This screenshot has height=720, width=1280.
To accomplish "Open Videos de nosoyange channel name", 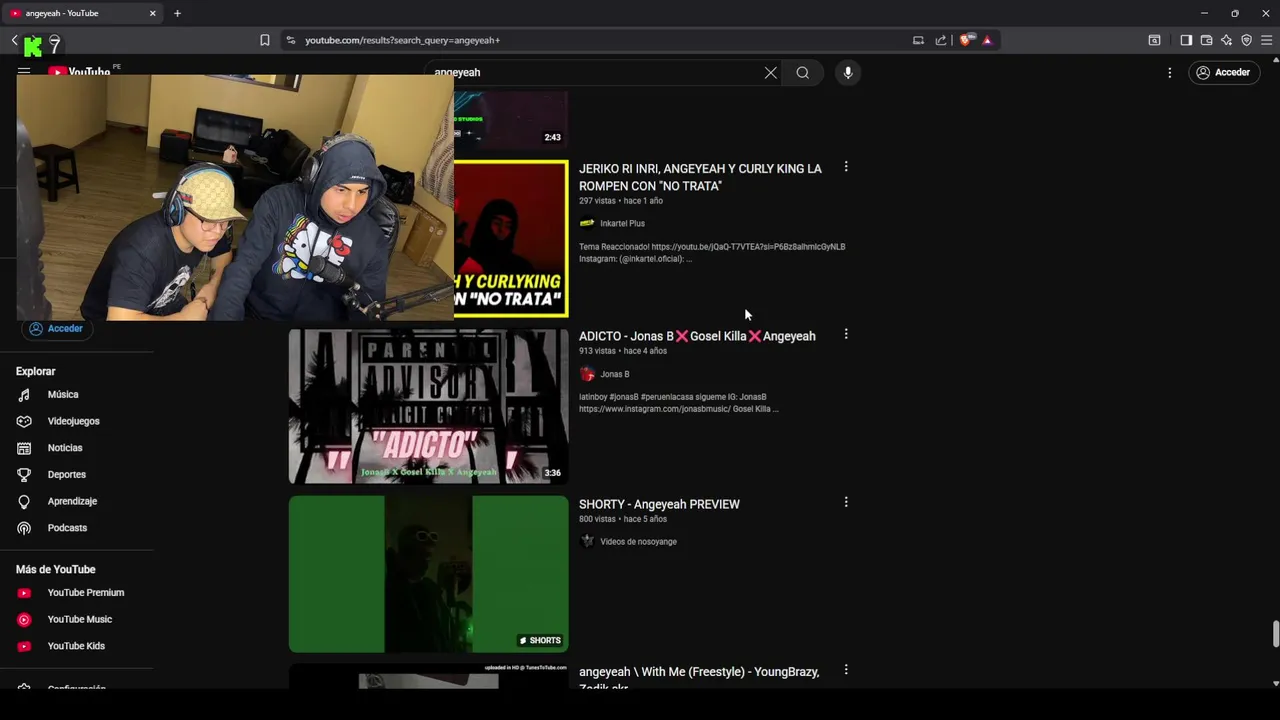I will [x=638, y=541].
